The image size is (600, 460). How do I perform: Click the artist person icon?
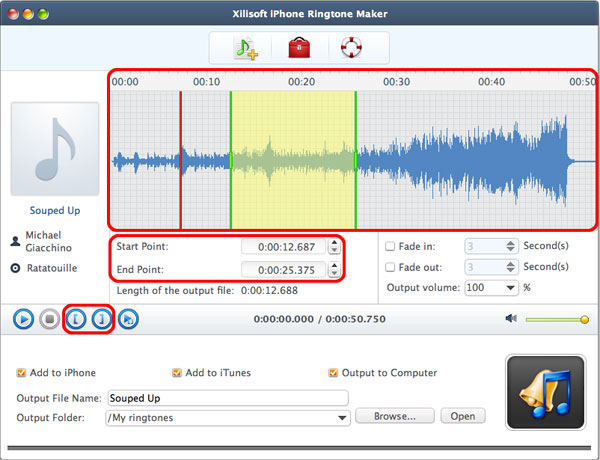(15, 241)
